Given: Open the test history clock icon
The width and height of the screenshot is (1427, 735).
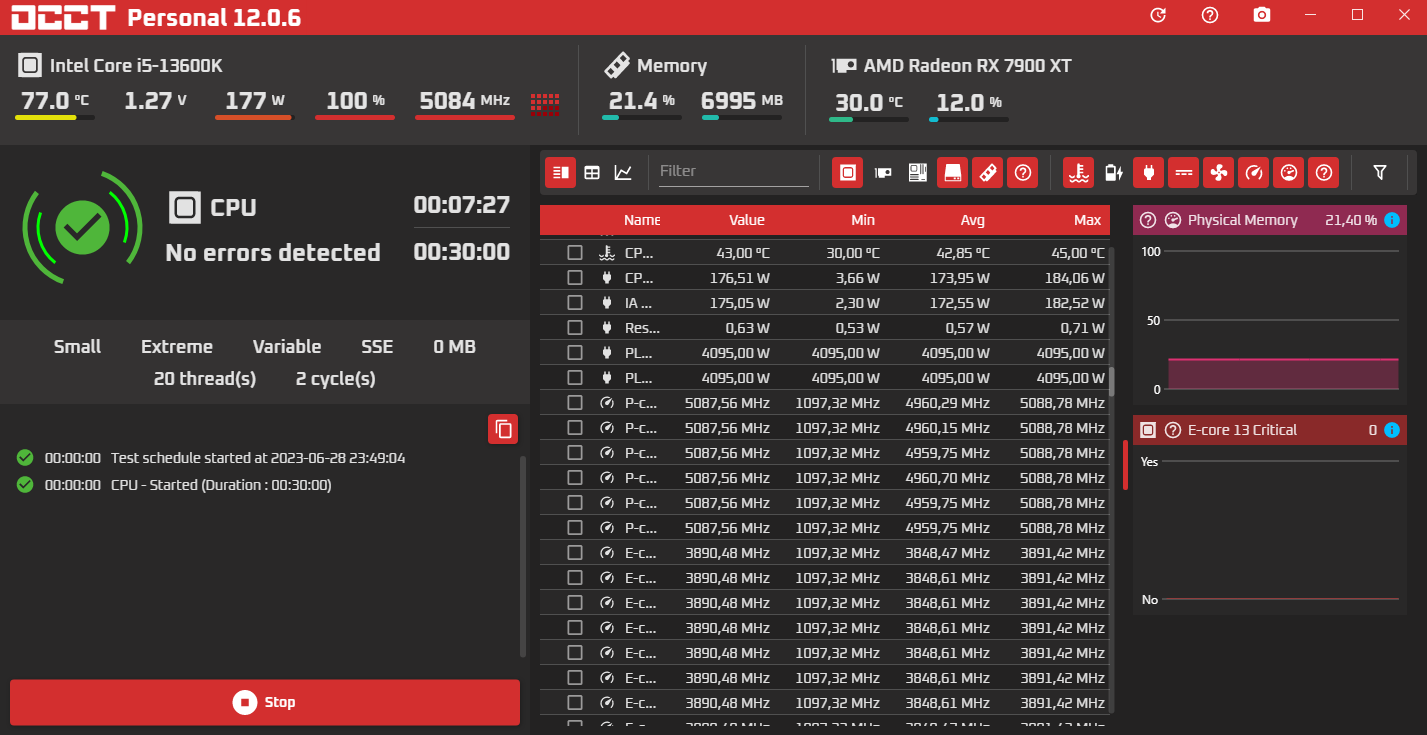Looking at the screenshot, I should (x=1158, y=15).
